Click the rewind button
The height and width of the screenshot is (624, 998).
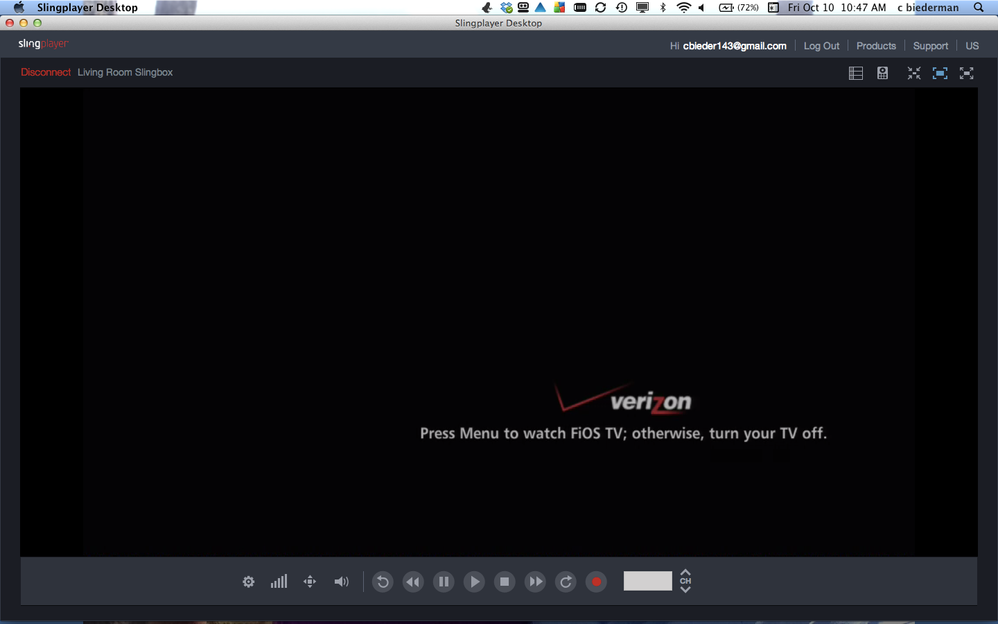tap(413, 581)
